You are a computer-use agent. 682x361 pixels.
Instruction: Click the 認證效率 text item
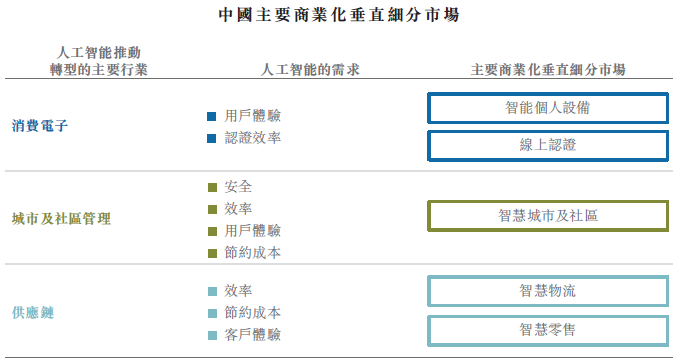[x=253, y=138]
